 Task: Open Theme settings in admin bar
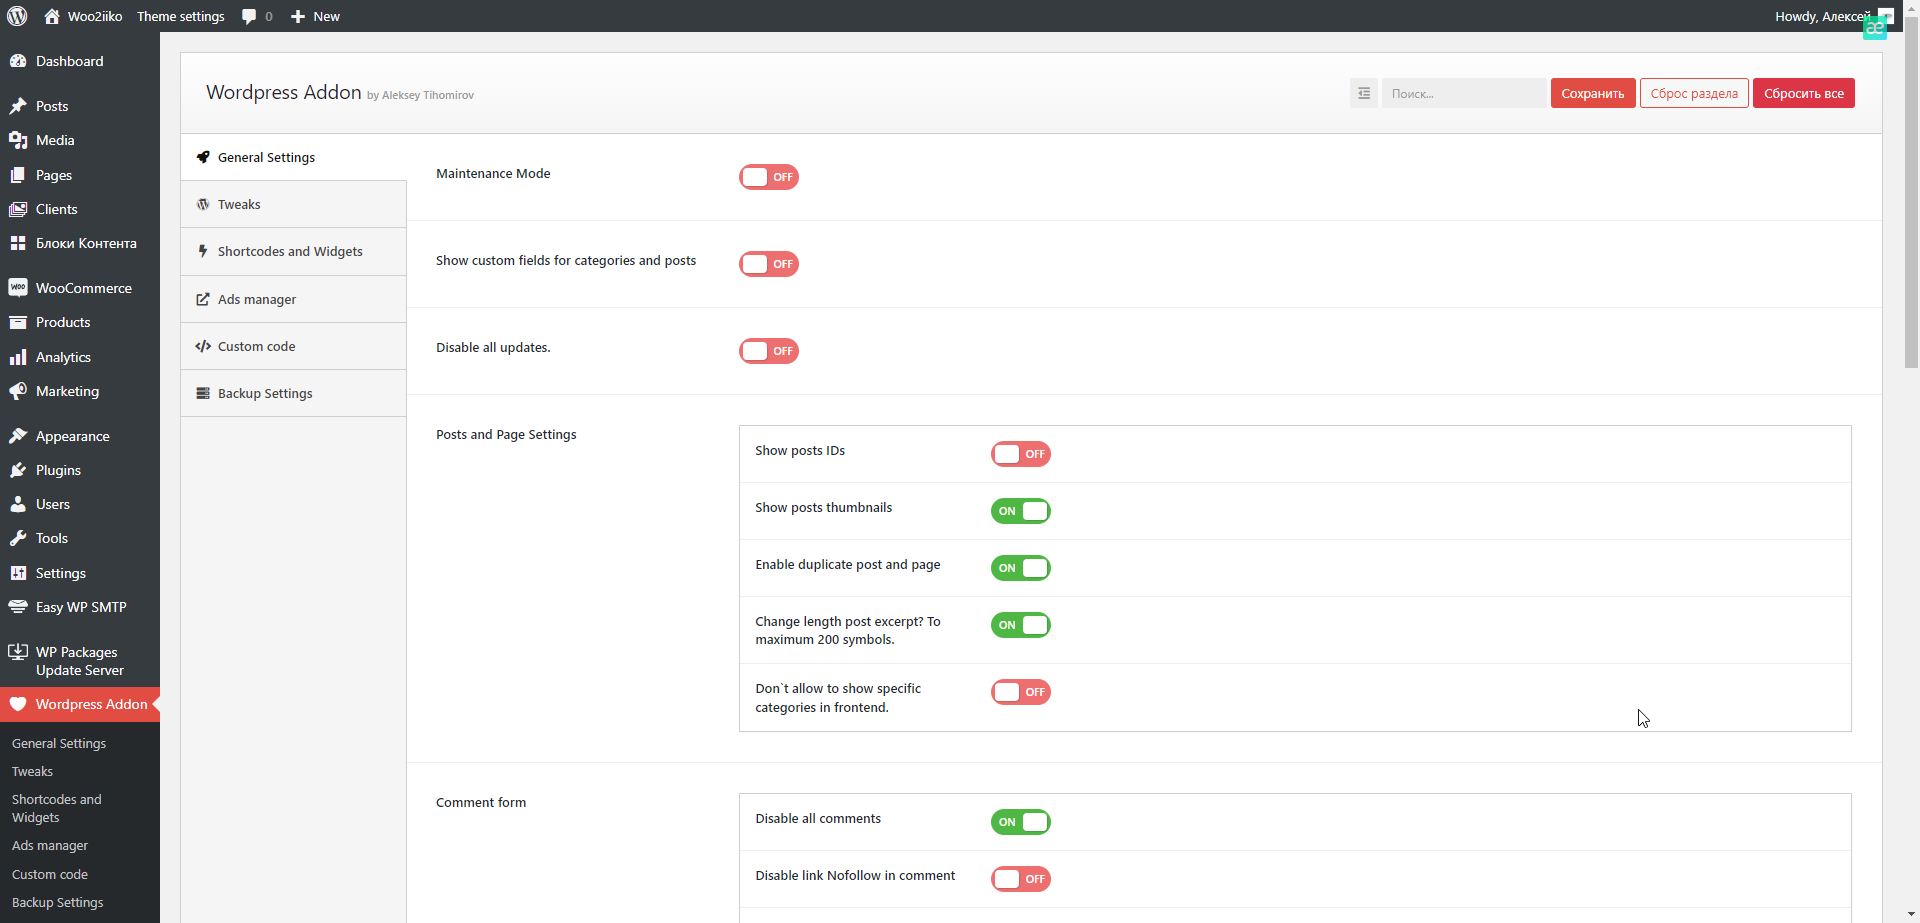[181, 16]
